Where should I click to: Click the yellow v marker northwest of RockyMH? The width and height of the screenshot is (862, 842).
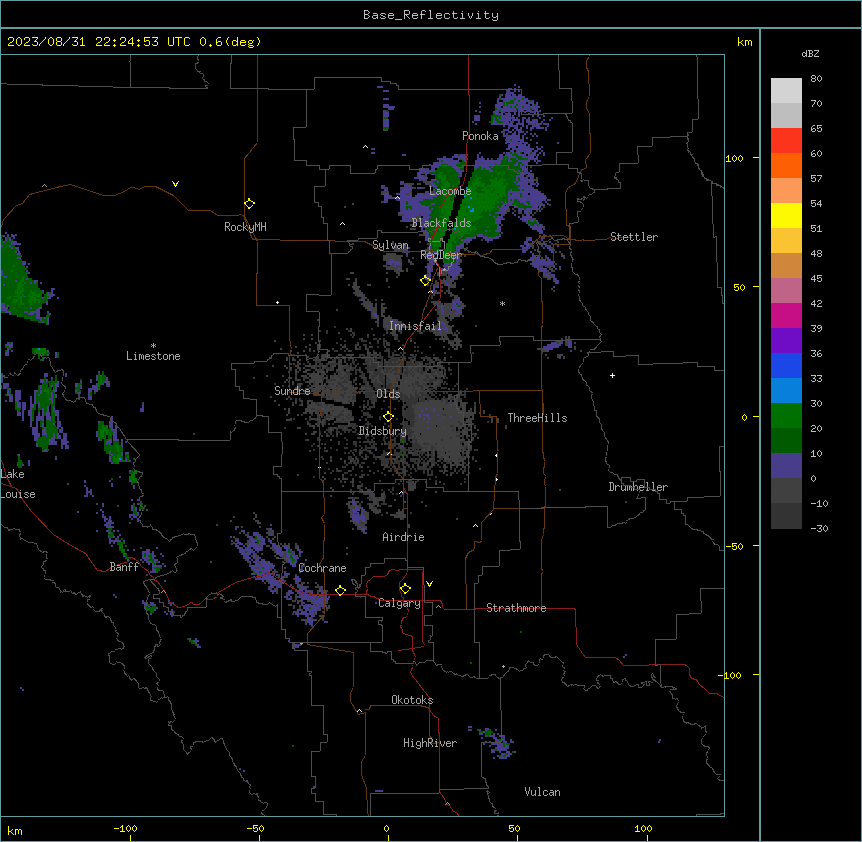(175, 184)
